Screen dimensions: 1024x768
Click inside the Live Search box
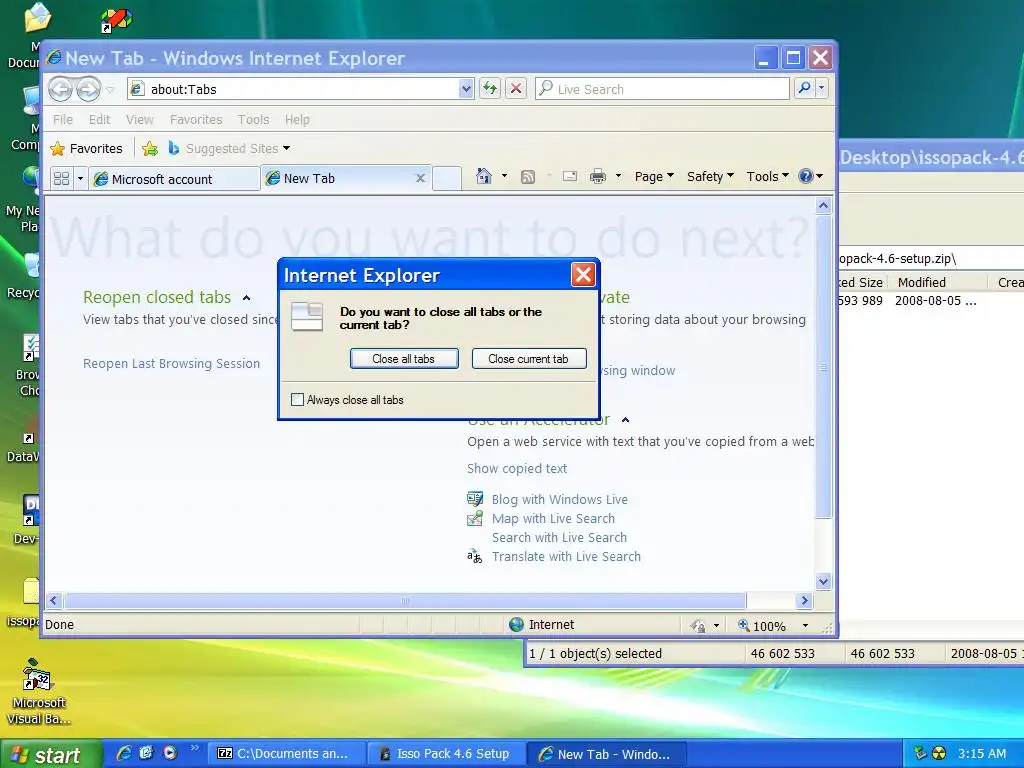[x=662, y=89]
